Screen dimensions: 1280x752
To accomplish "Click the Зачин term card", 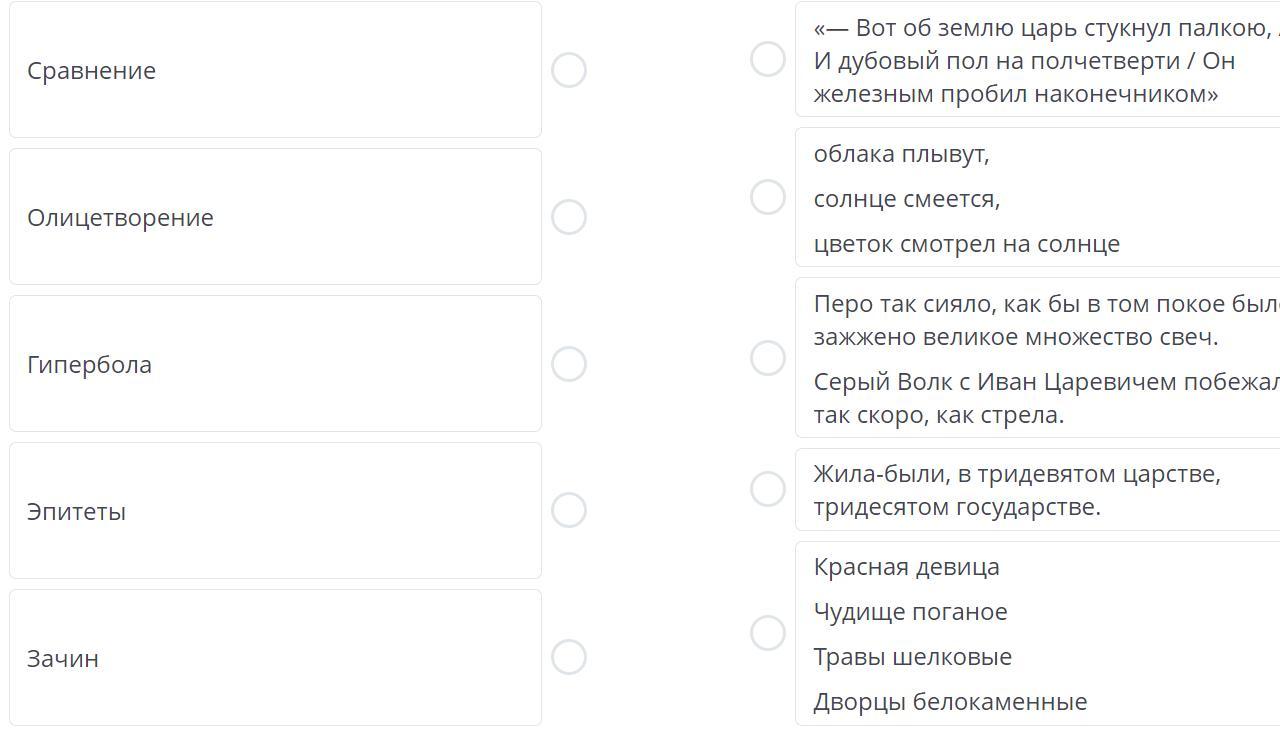I will tap(275, 658).
